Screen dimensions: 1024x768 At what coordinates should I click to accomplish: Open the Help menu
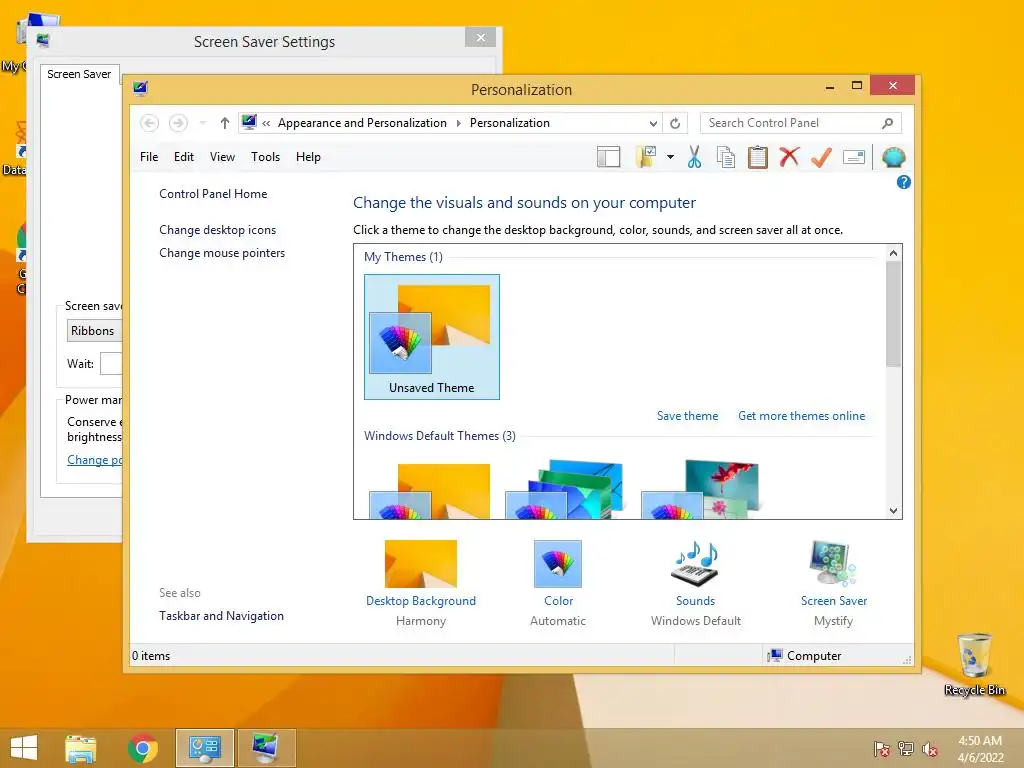point(308,157)
